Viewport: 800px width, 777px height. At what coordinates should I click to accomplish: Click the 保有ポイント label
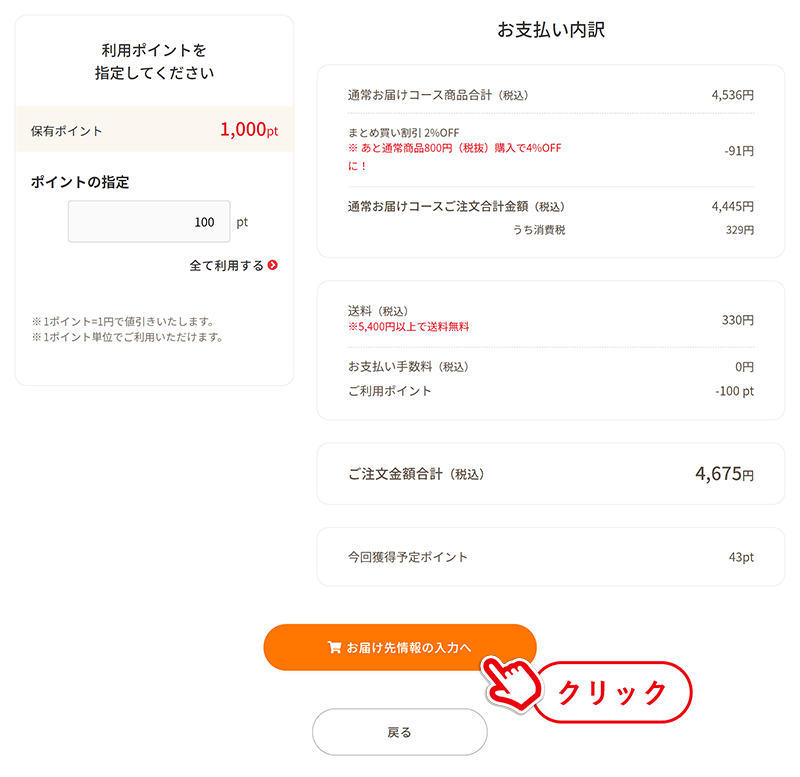[66, 131]
